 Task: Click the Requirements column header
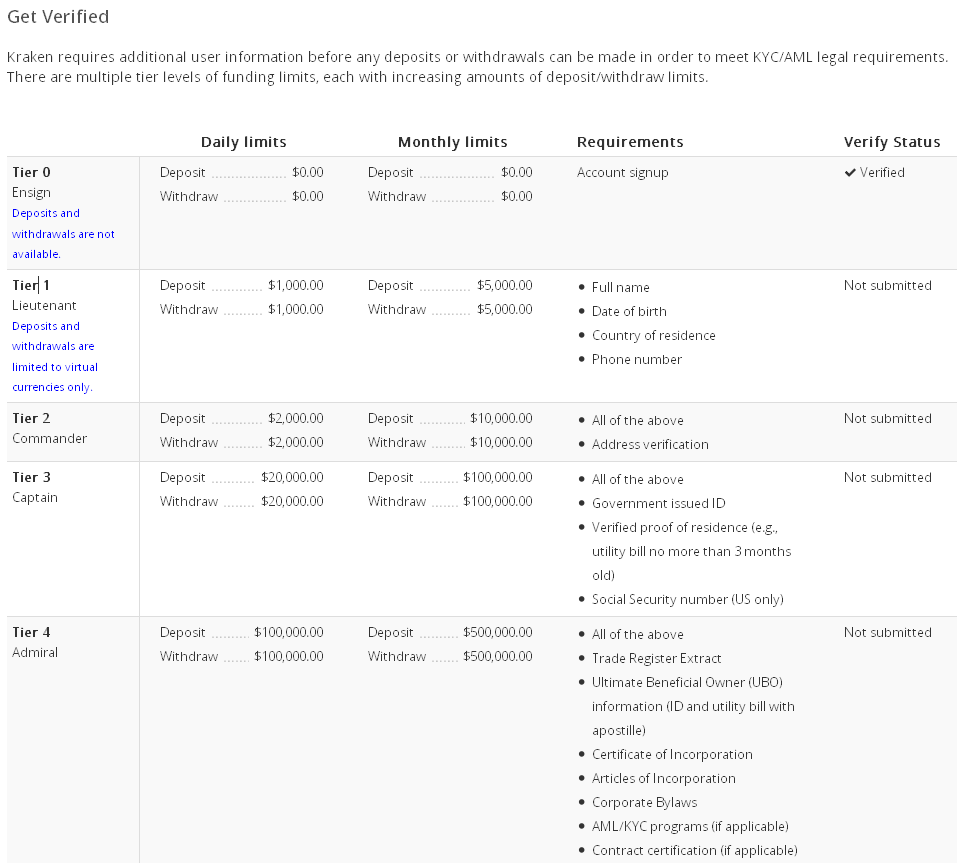[630, 142]
